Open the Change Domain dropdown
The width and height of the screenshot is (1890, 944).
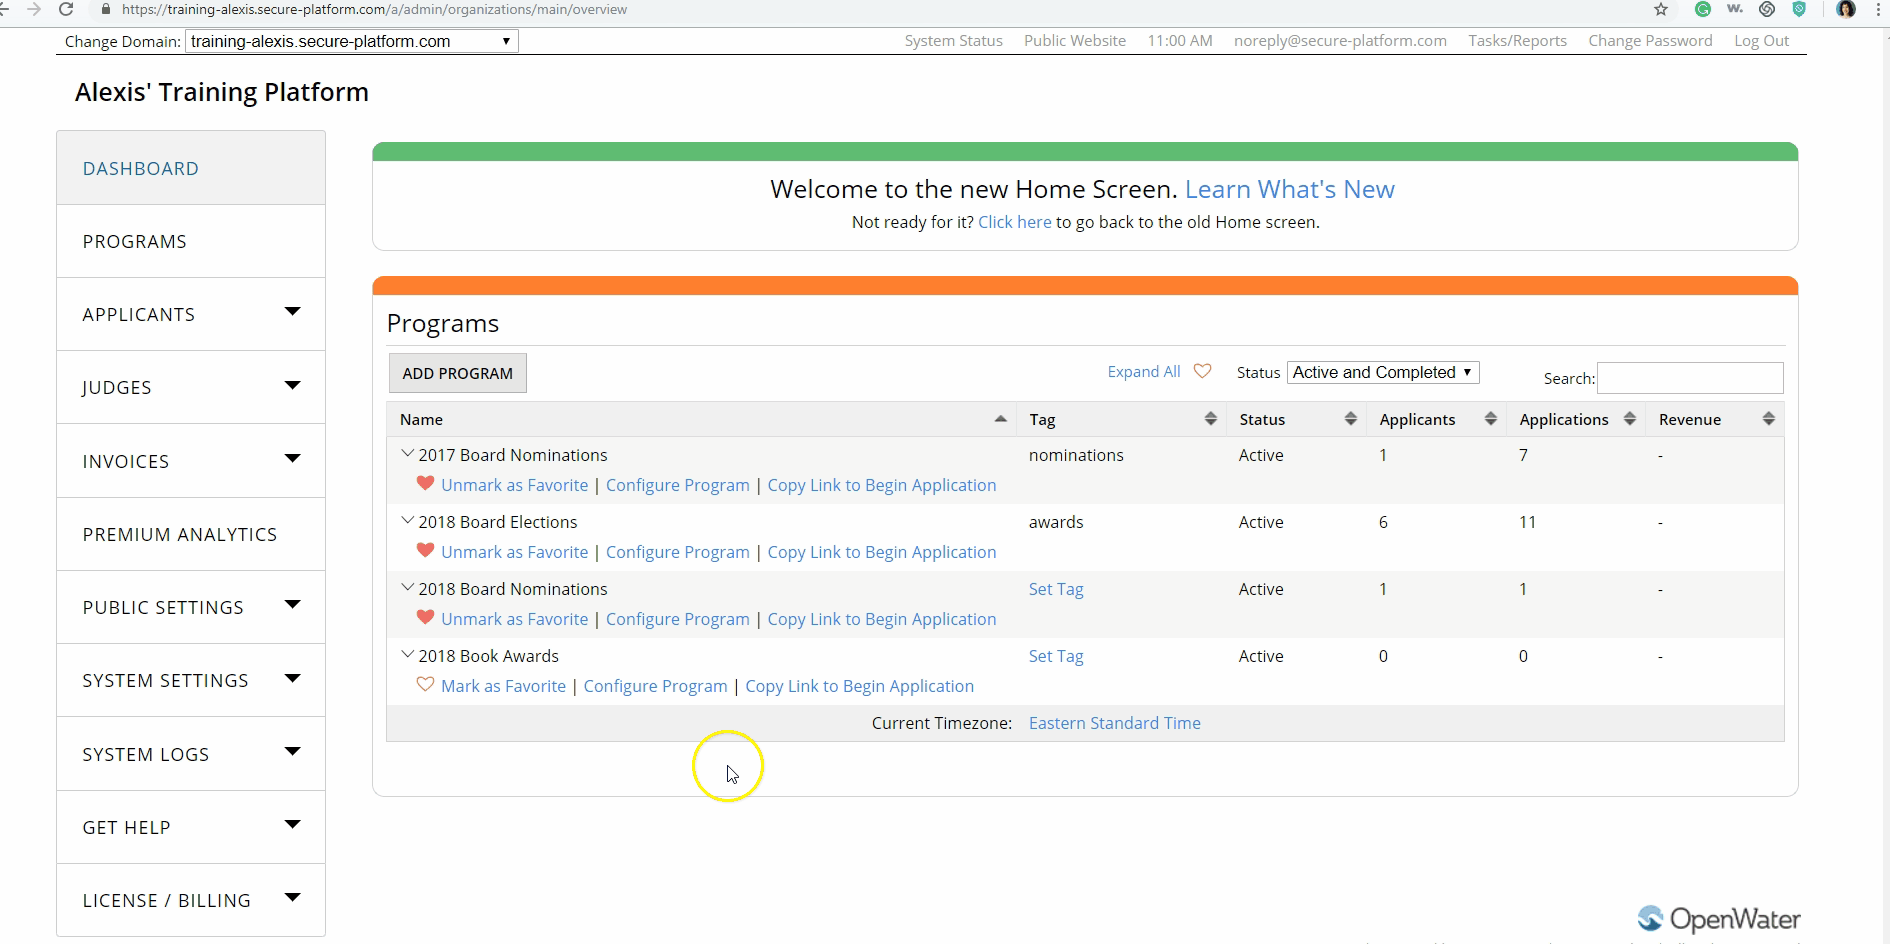[351, 41]
